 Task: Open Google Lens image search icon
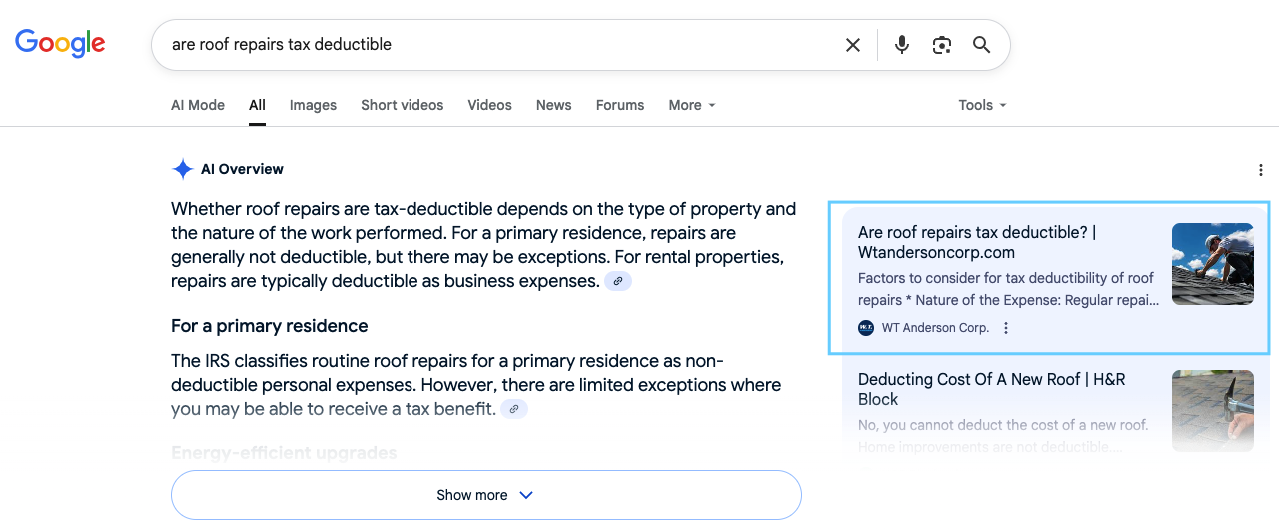pyautogui.click(x=941, y=45)
